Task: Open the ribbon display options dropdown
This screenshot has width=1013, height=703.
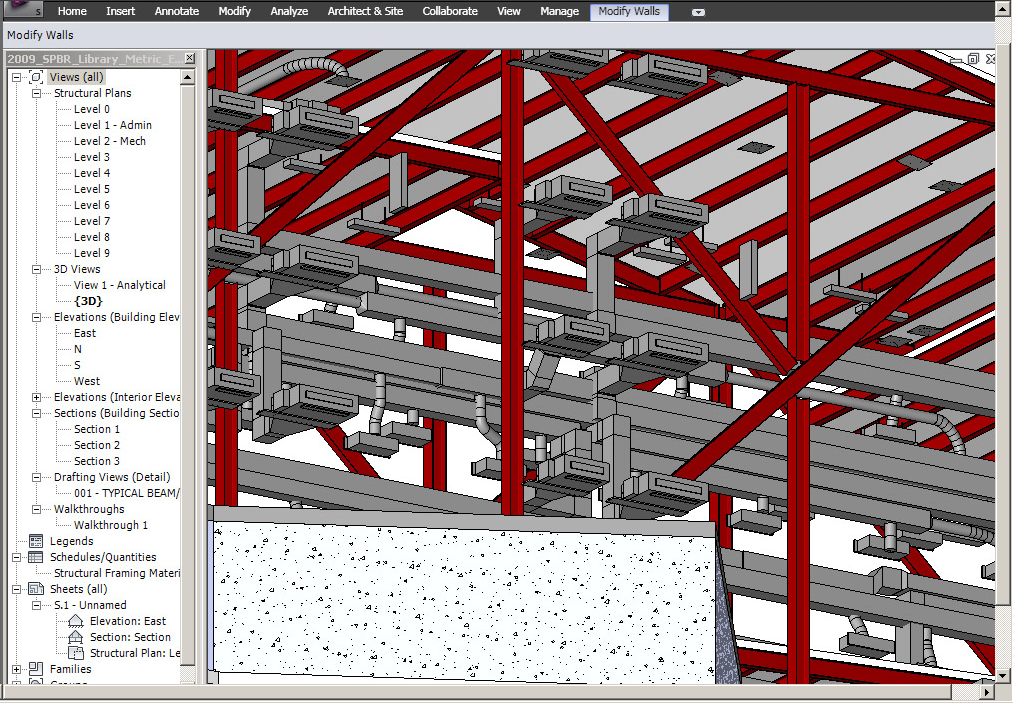Action: (698, 12)
